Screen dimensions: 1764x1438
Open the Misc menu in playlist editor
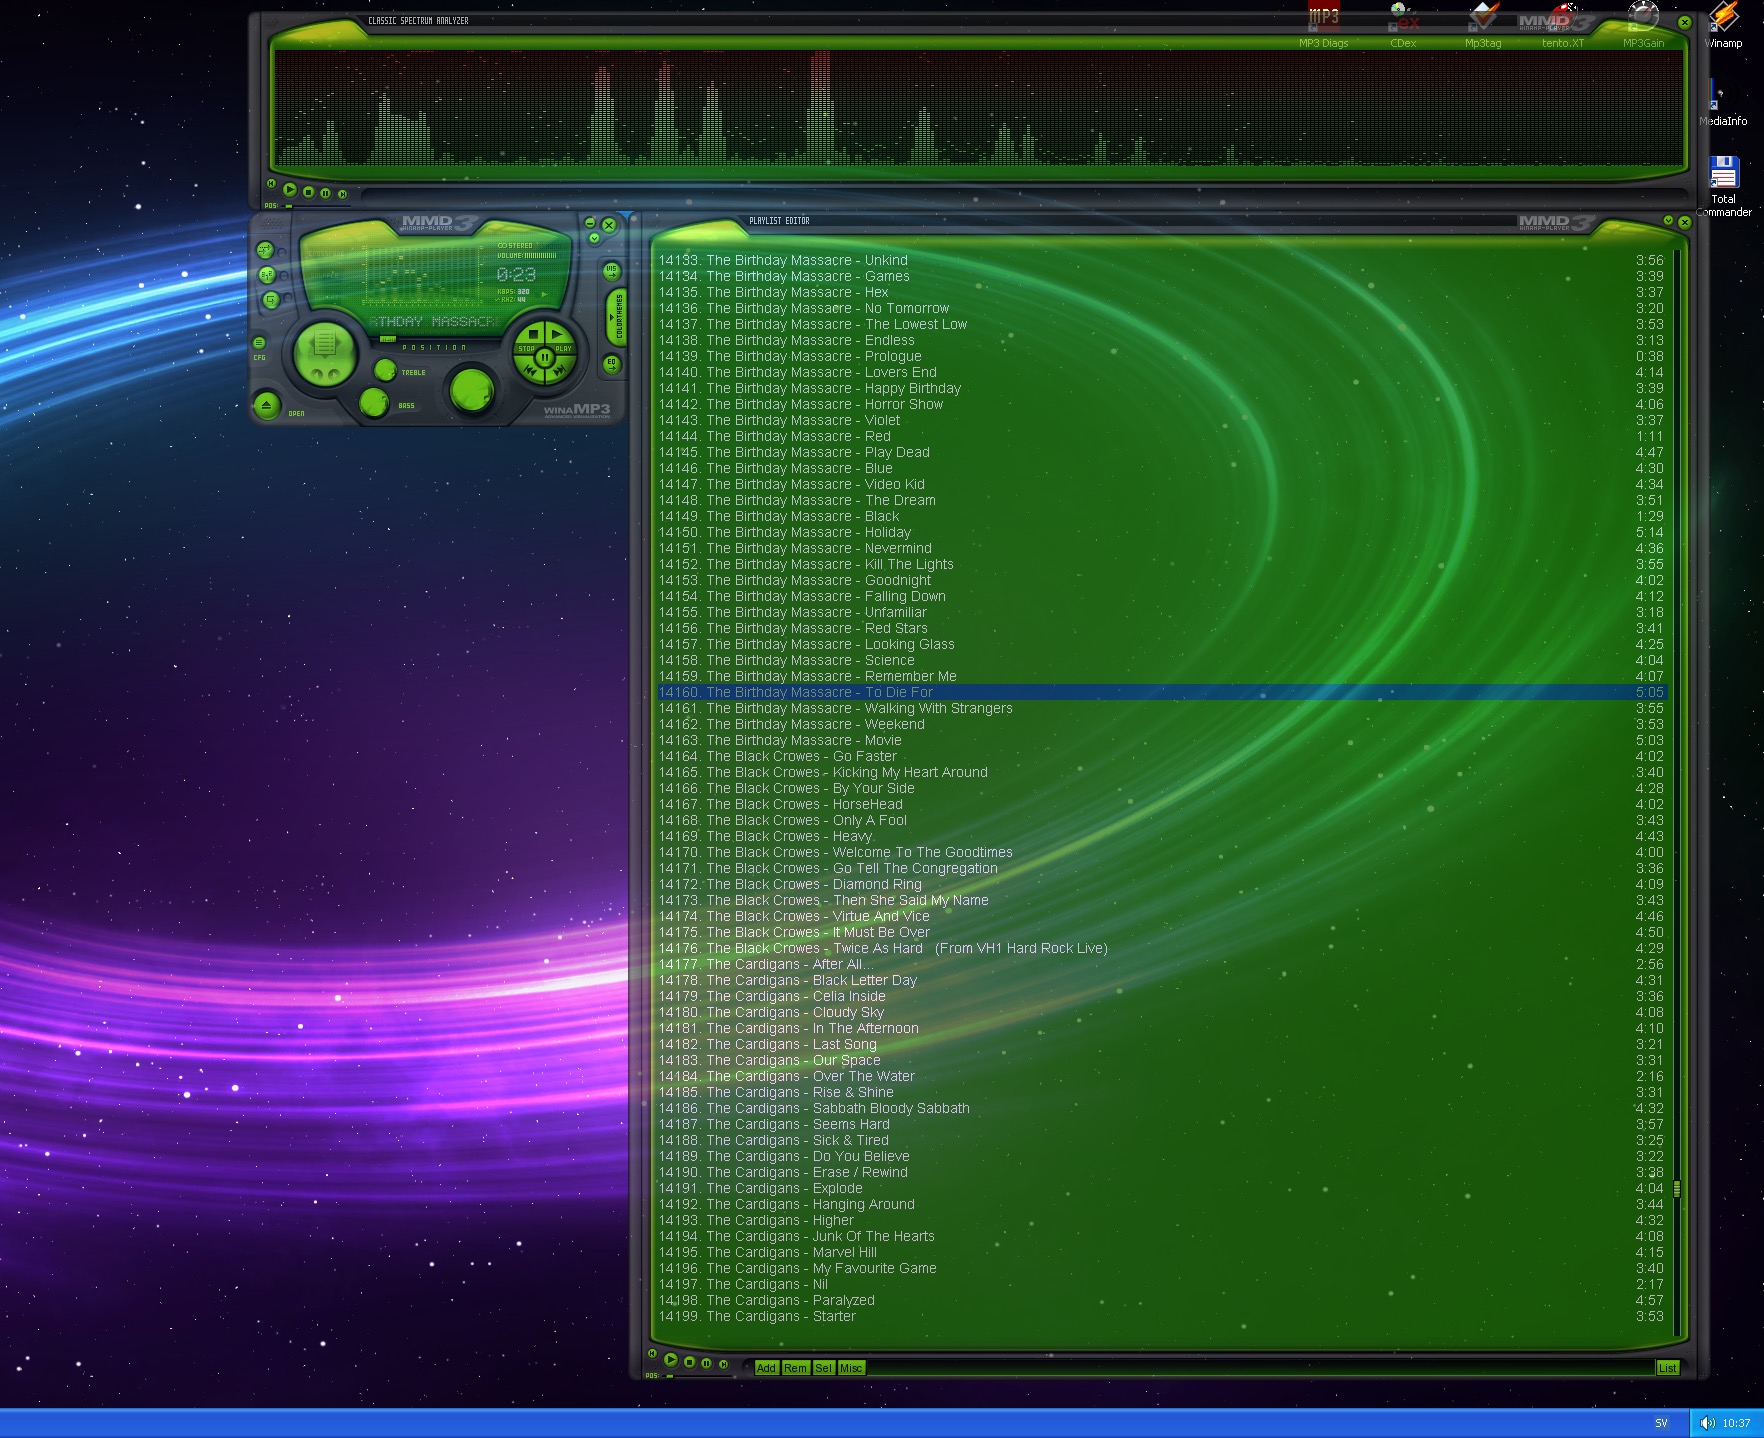pyautogui.click(x=851, y=1368)
